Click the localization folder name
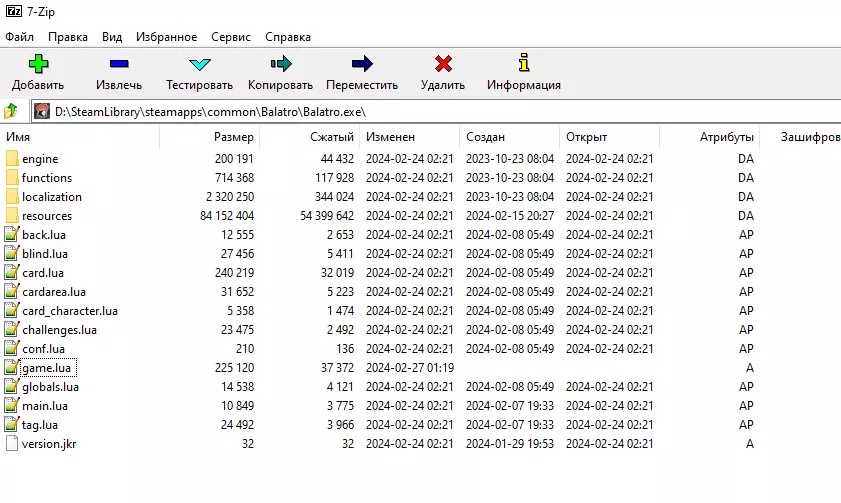841x503 pixels. point(51,197)
